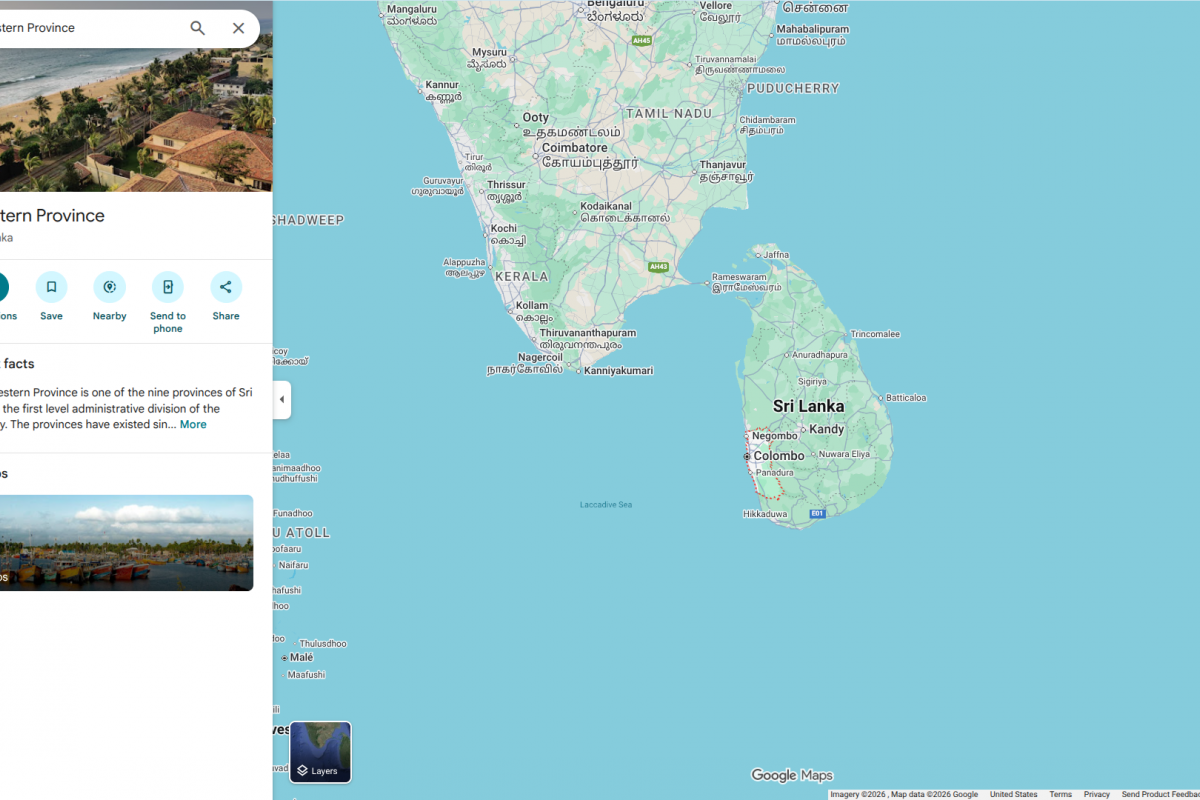The image size is (1200, 800).
Task: Open the Terms link in footer
Action: point(1060,794)
